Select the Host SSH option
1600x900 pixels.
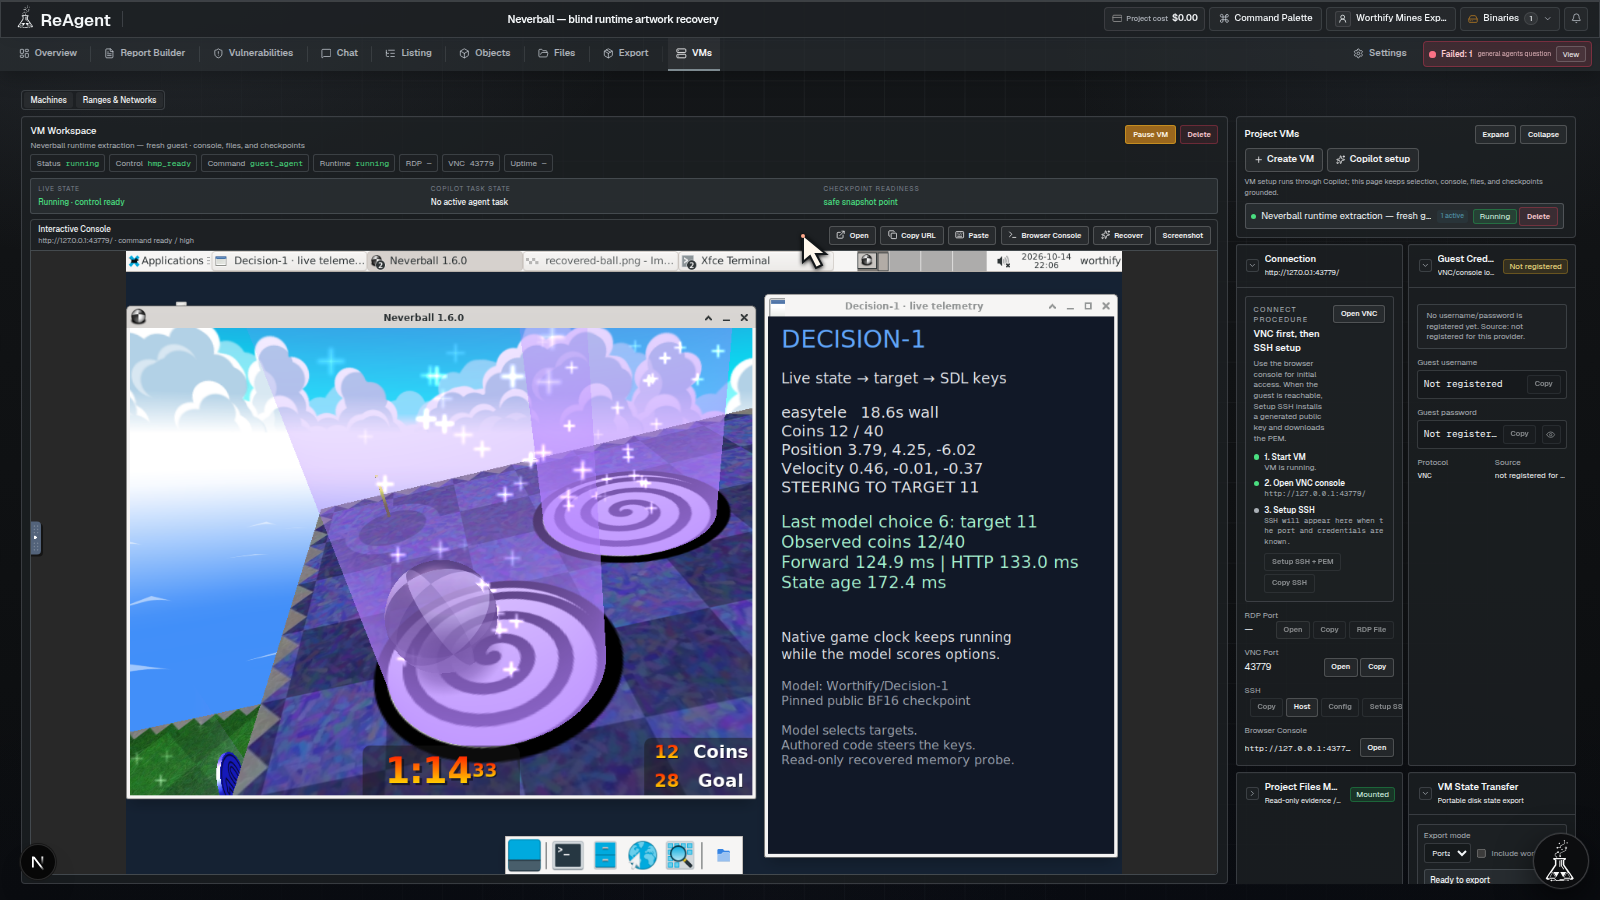point(1302,707)
